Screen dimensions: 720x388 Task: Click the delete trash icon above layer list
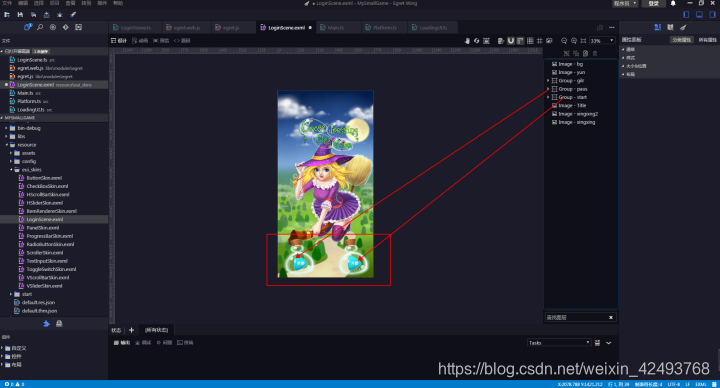pyautogui.click(x=595, y=53)
